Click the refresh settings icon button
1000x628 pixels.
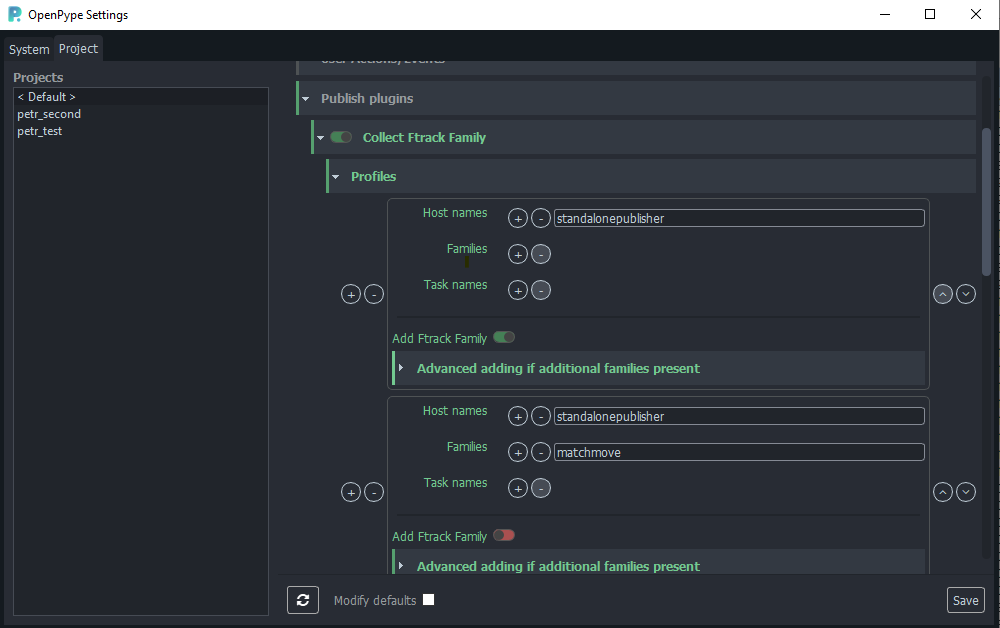(x=302, y=600)
